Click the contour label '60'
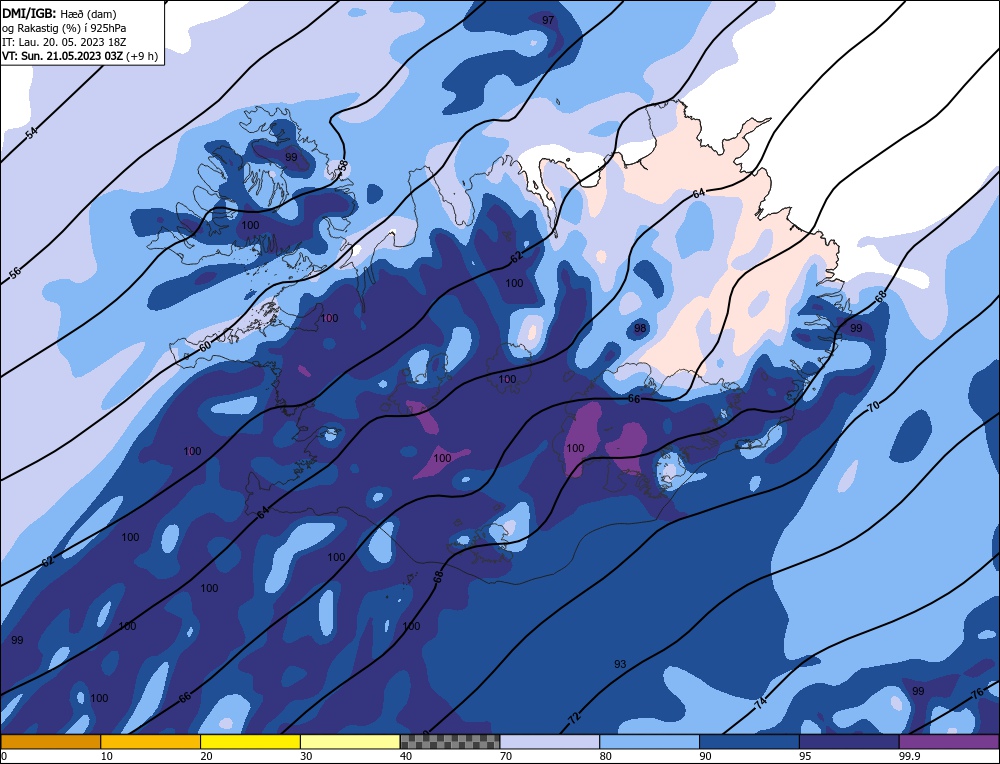 click(204, 346)
